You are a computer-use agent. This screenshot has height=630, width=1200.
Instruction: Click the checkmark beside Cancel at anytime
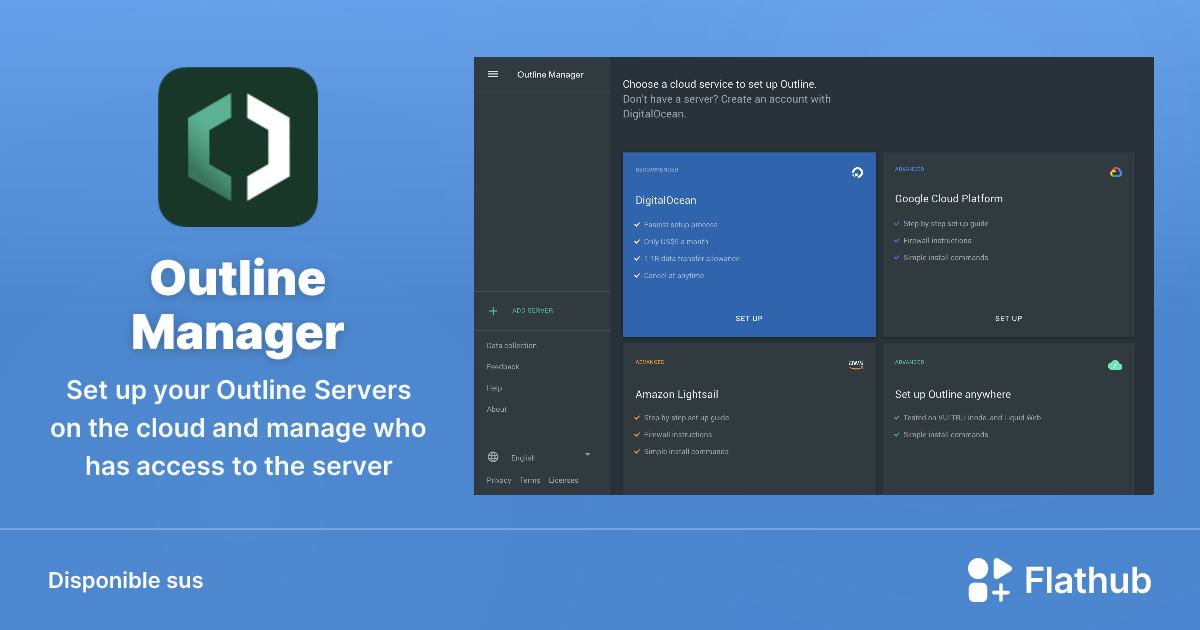638,276
